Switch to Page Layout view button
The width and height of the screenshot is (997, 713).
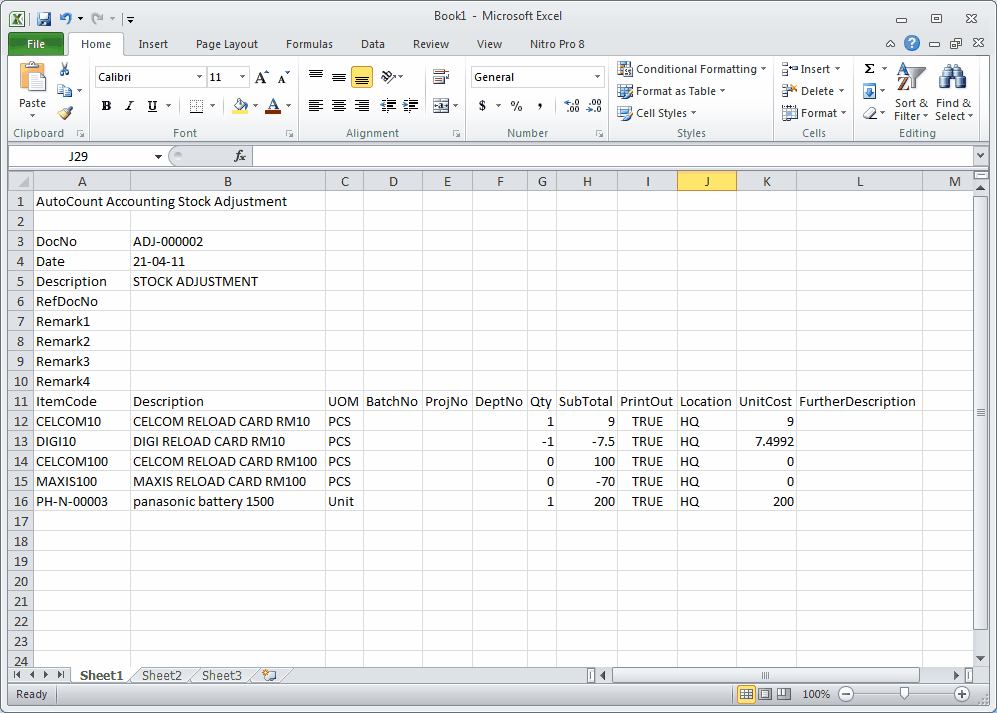point(766,694)
